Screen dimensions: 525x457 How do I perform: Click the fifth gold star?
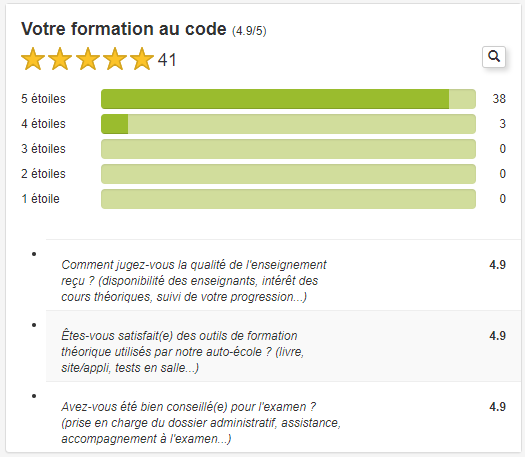click(142, 59)
